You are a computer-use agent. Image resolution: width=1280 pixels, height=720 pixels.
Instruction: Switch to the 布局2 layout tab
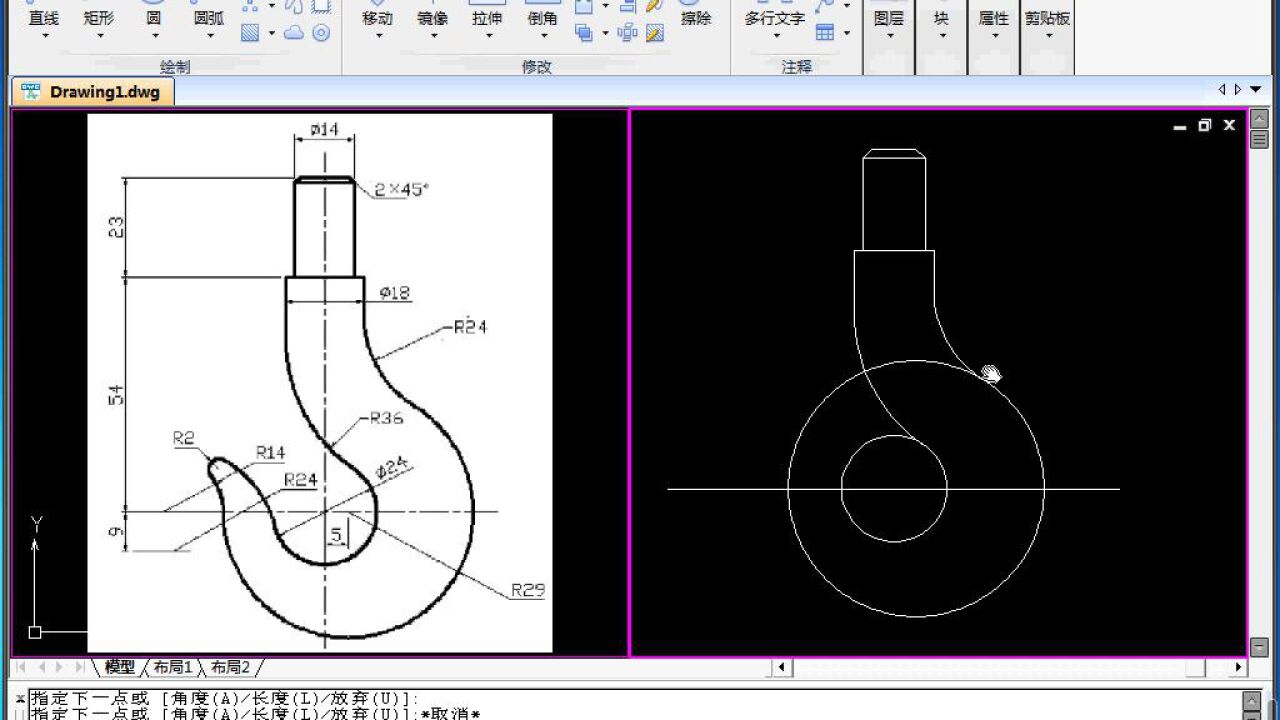coord(230,667)
